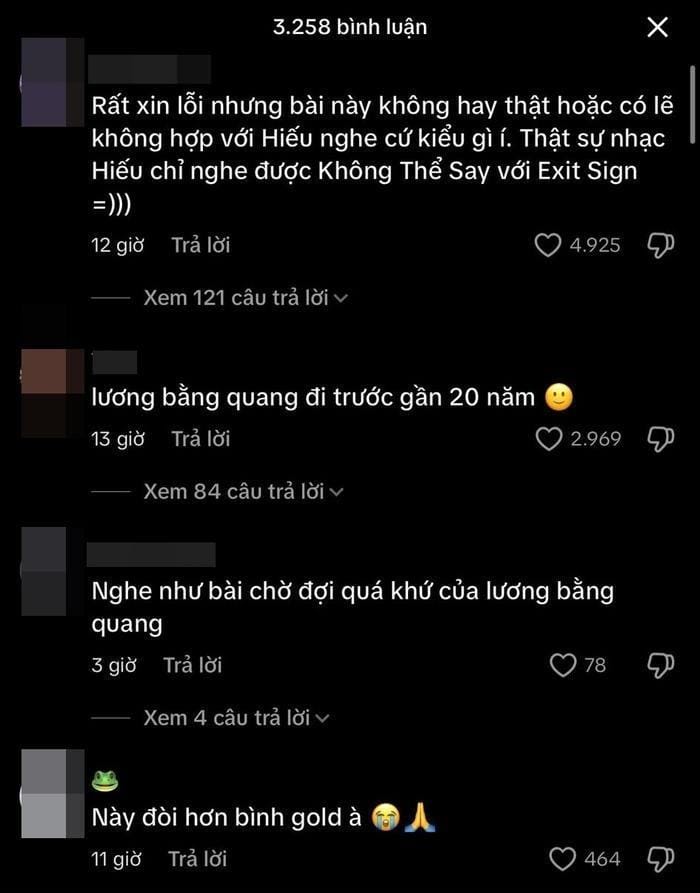
Task: Dislike the 'bài chờ đợi quá khứ' comment
Action: (x=661, y=665)
